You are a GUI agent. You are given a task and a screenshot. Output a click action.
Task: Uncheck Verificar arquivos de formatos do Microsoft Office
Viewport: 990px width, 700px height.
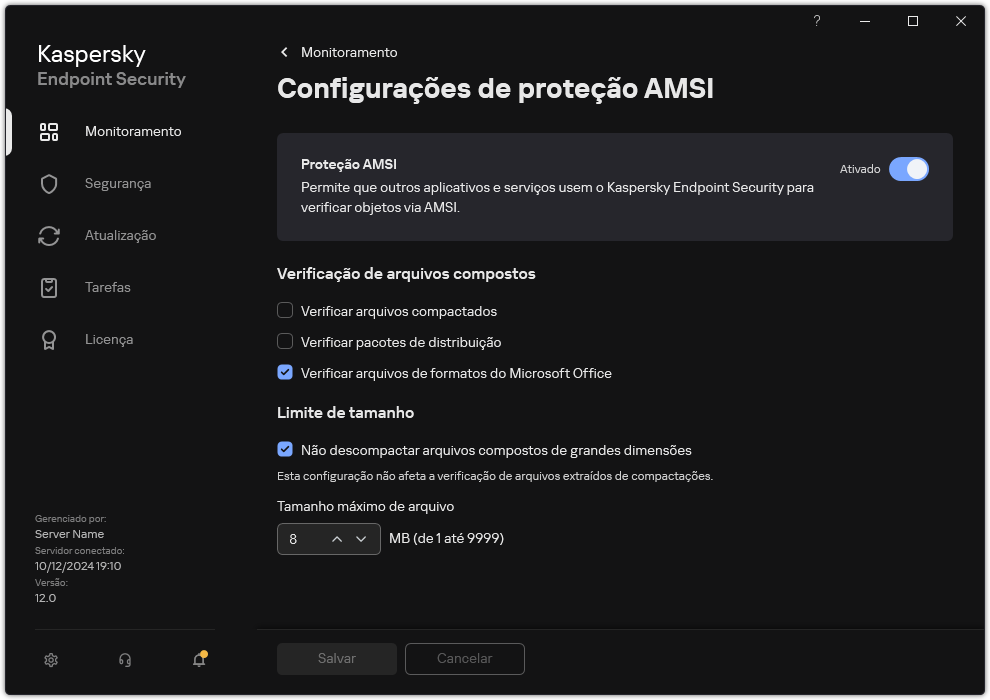(x=285, y=373)
